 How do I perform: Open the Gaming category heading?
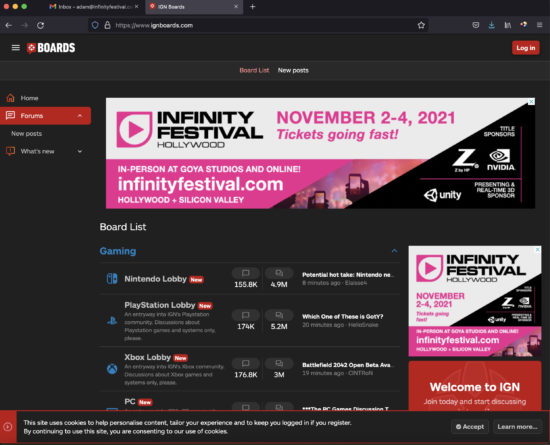tap(118, 251)
